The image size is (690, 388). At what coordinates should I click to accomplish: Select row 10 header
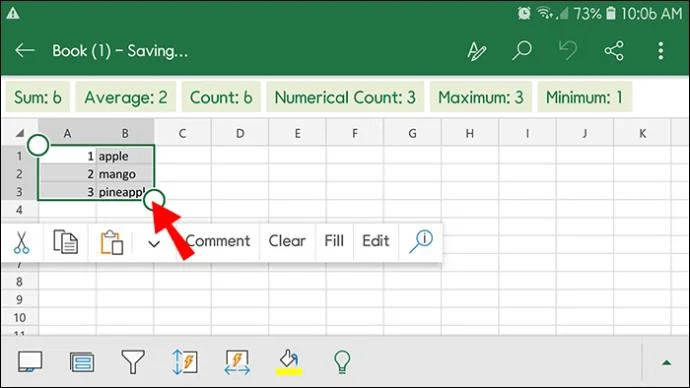tap(19, 318)
